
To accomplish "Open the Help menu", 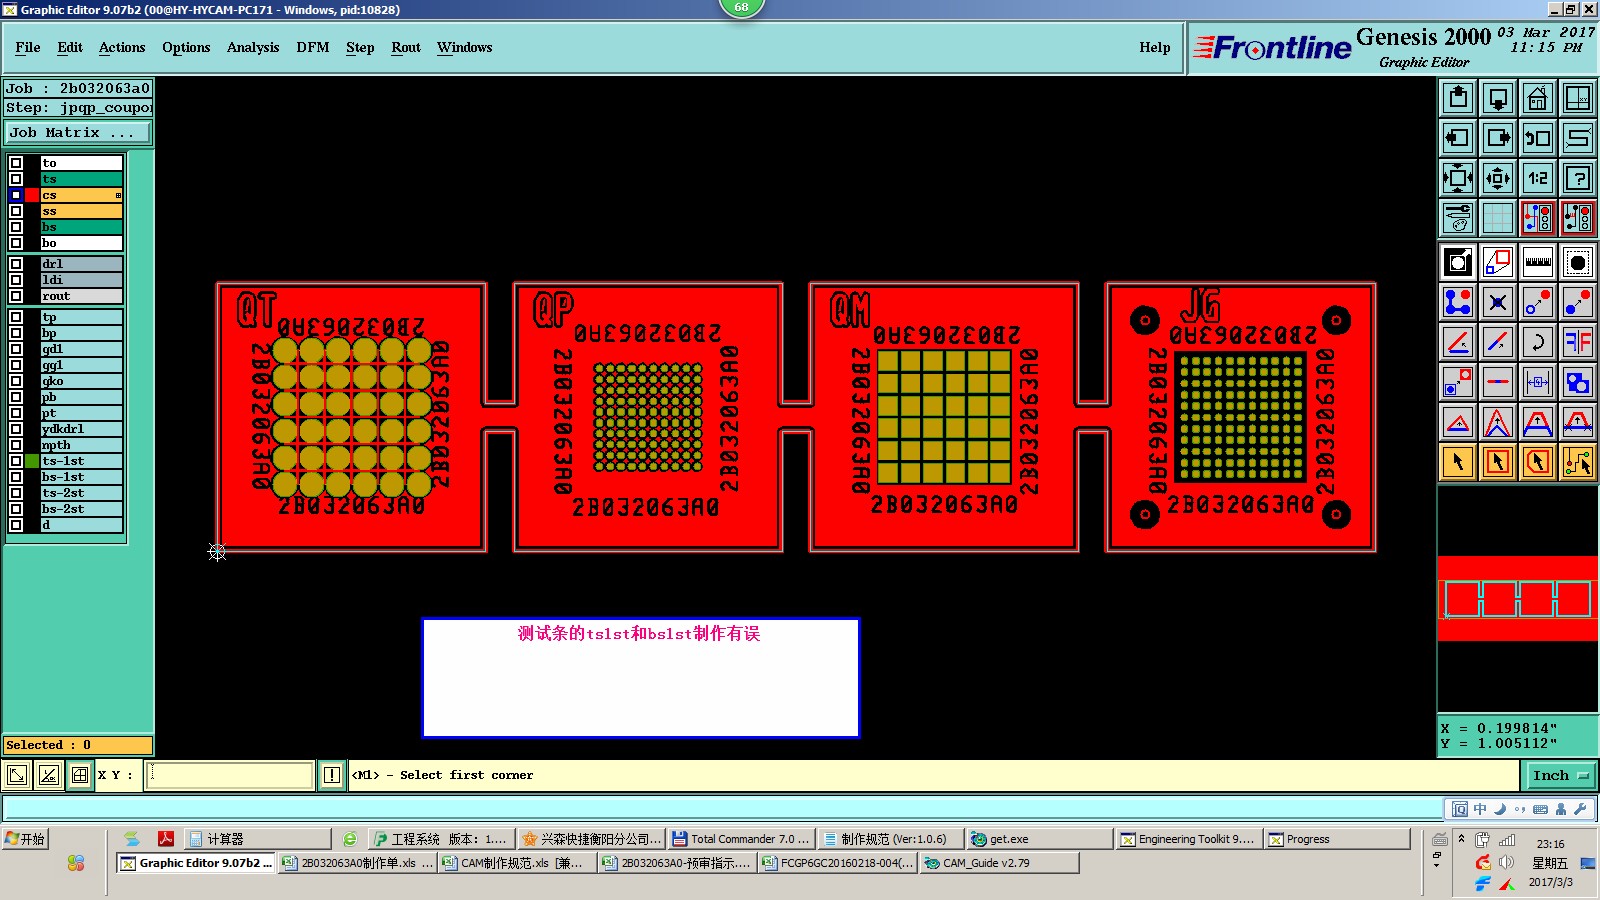I will pyautogui.click(x=1155, y=47).
